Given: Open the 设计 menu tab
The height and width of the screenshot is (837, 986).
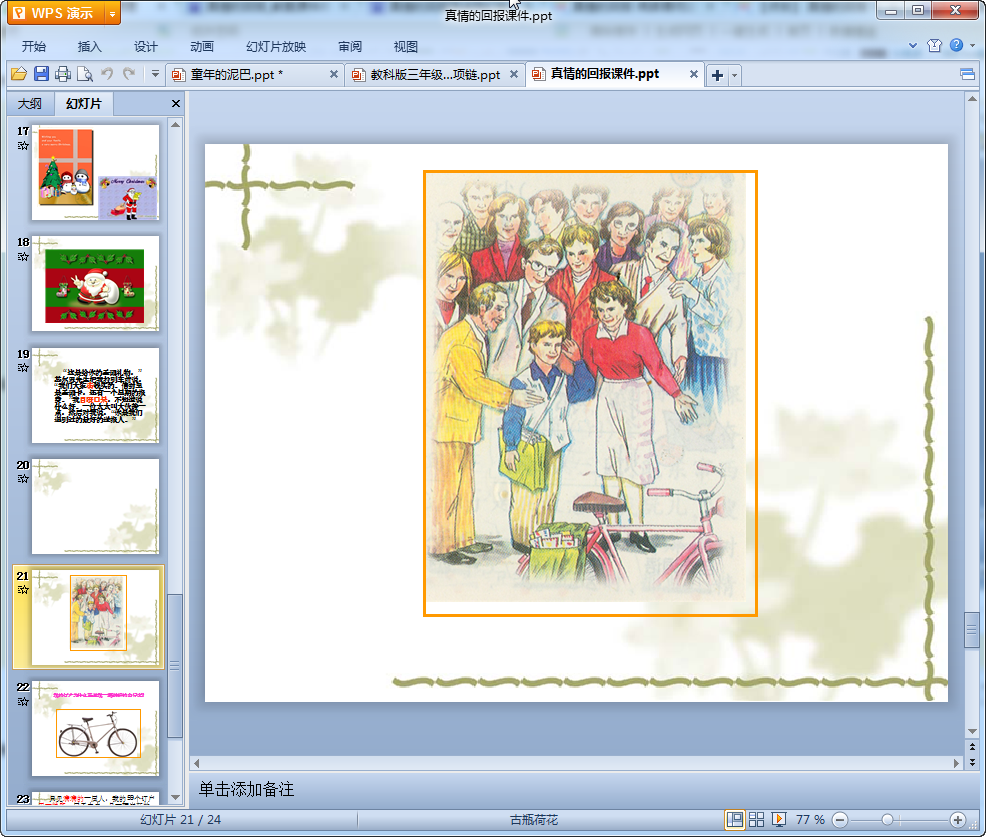Looking at the screenshot, I should click(x=145, y=47).
